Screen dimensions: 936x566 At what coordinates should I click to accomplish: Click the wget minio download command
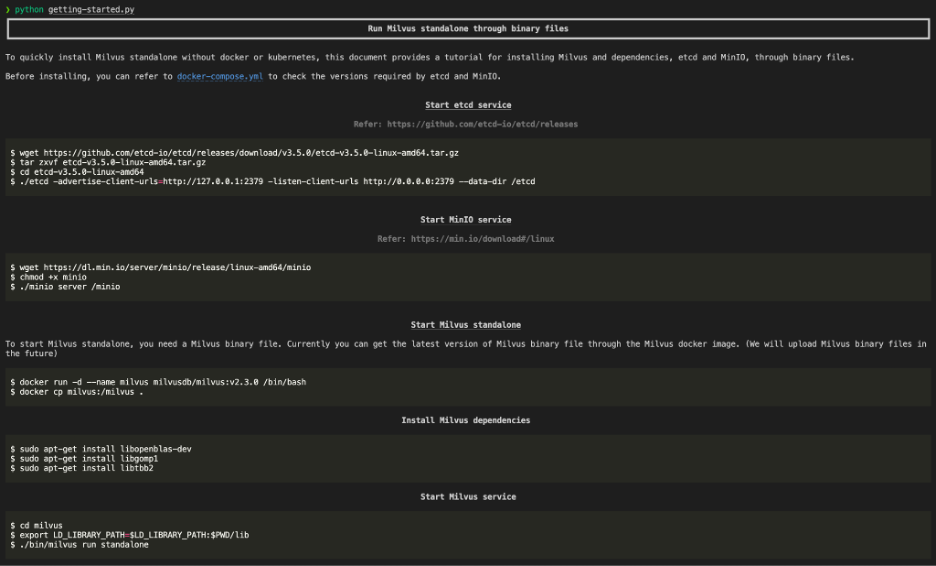point(161,267)
